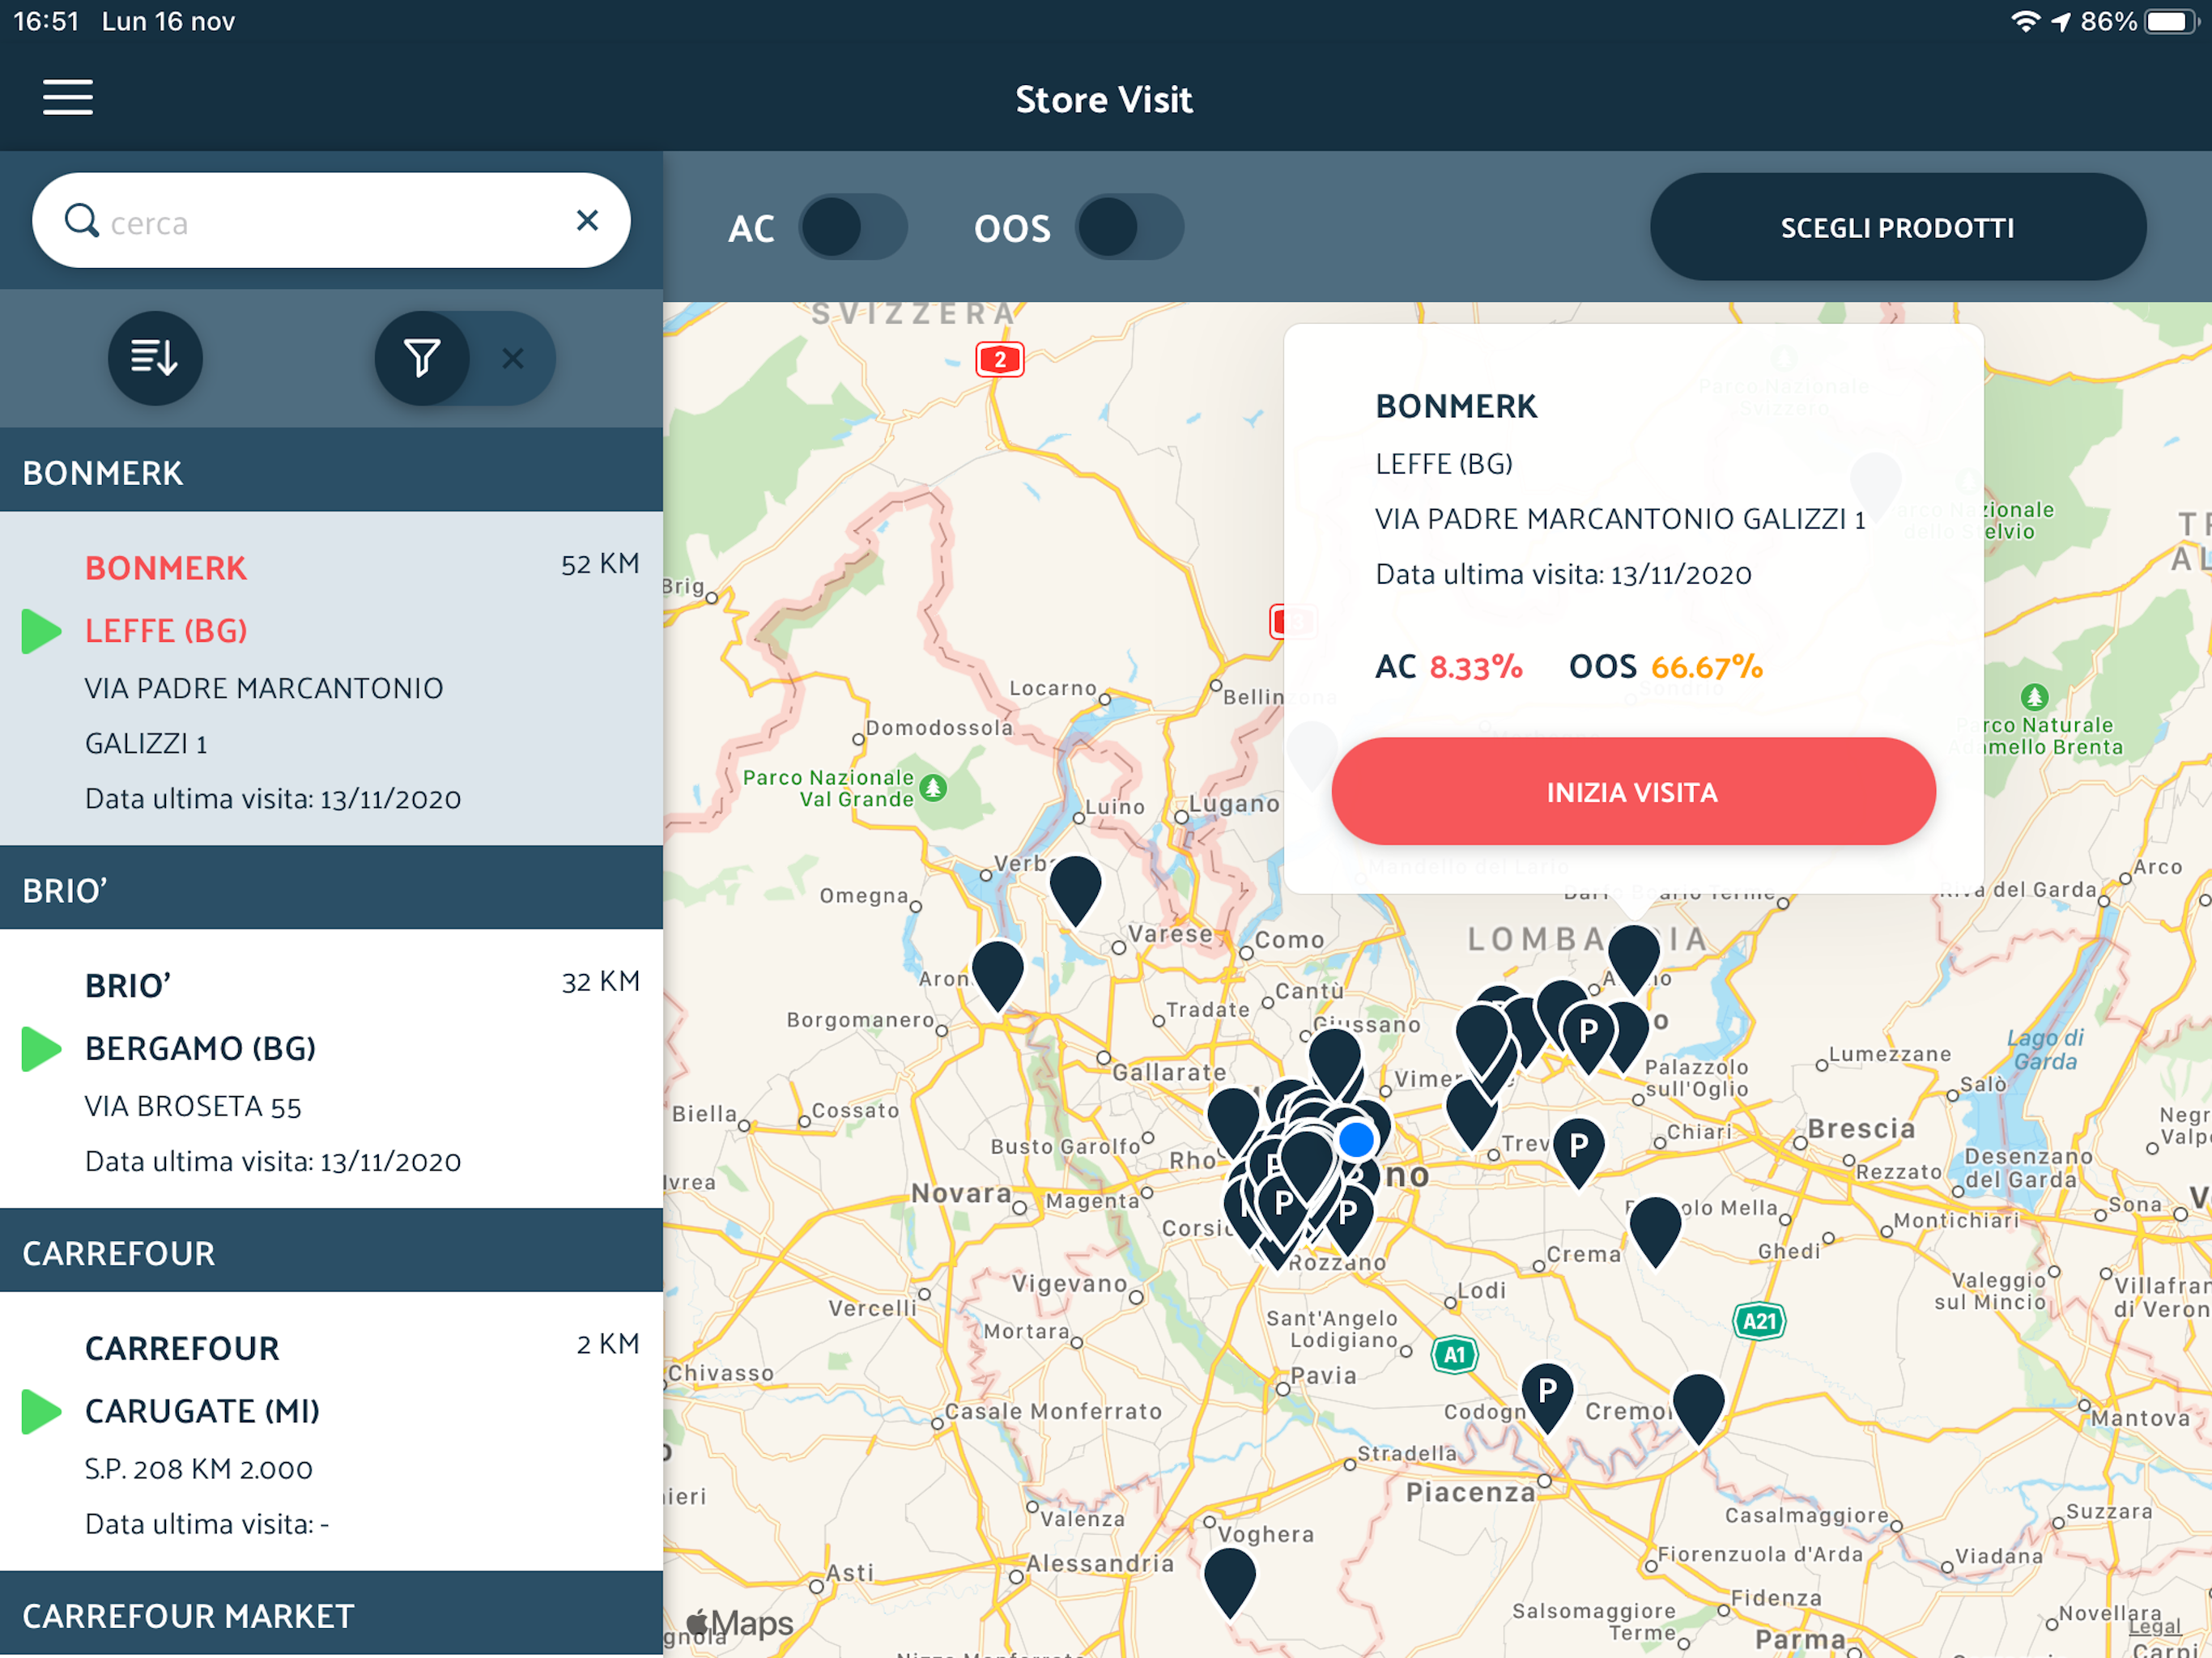The image size is (2212, 1658).
Task: Toggle the OOS switch
Action: 1129,227
